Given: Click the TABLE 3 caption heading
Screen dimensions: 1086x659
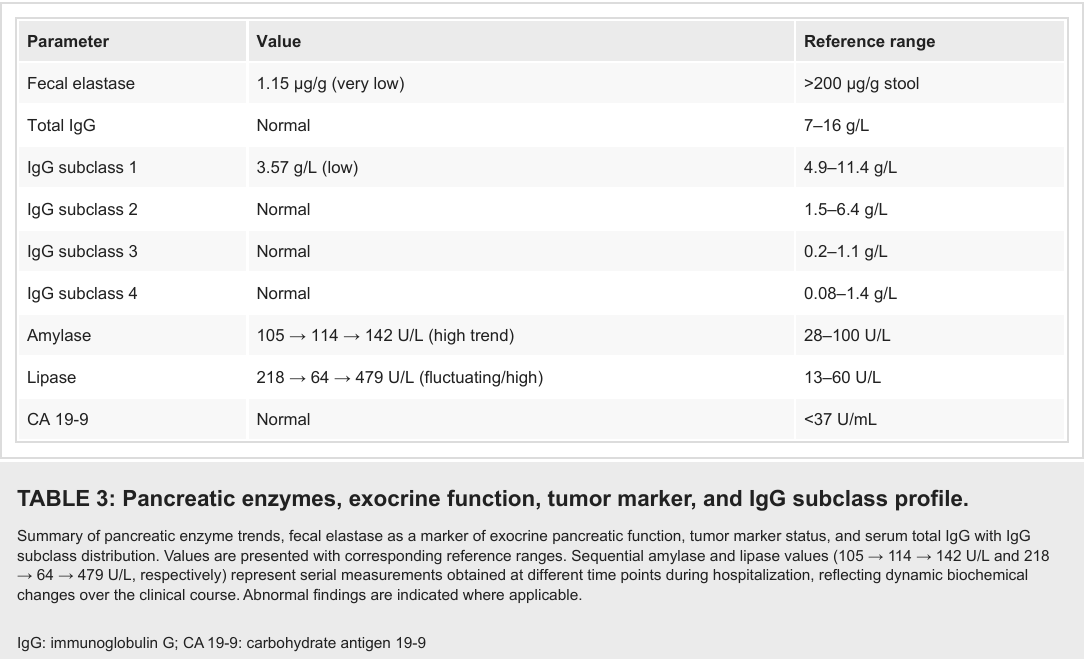Looking at the screenshot, I should [492, 498].
